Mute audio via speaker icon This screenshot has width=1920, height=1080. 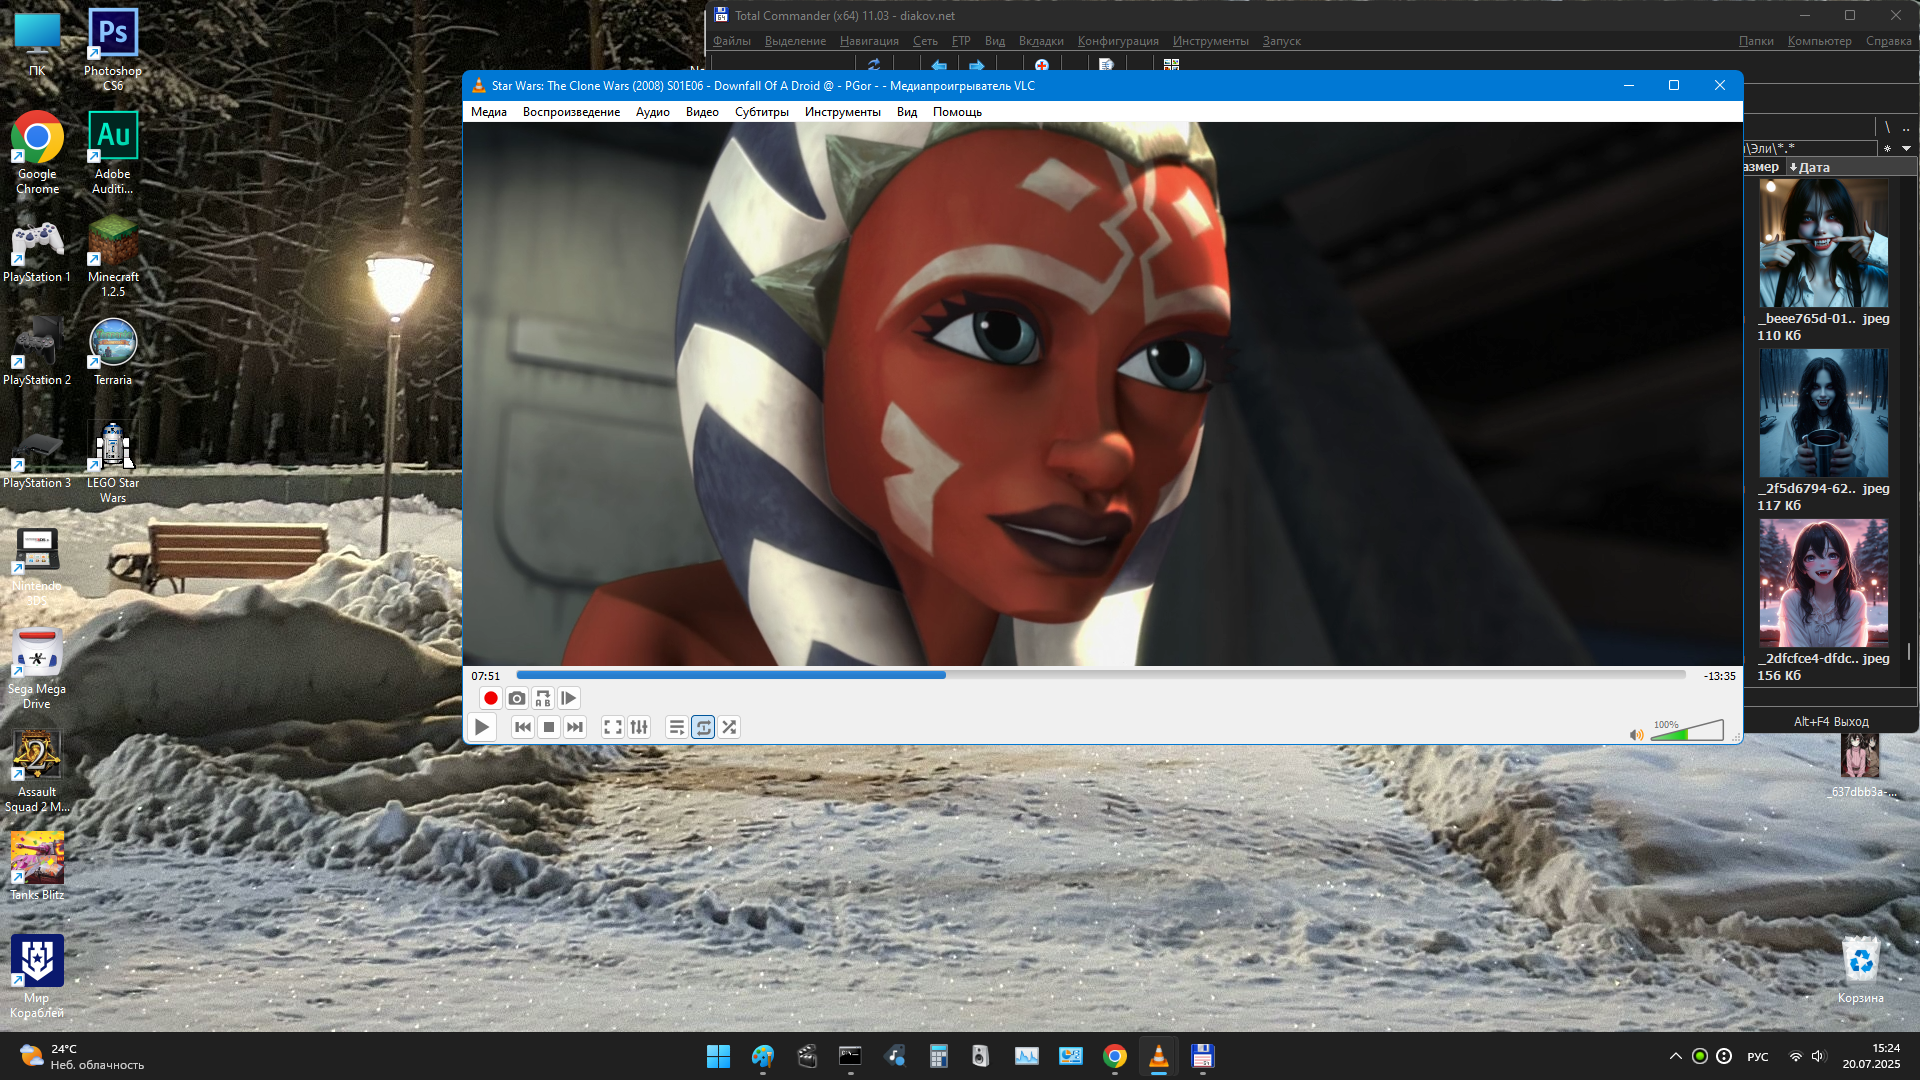[x=1636, y=735]
